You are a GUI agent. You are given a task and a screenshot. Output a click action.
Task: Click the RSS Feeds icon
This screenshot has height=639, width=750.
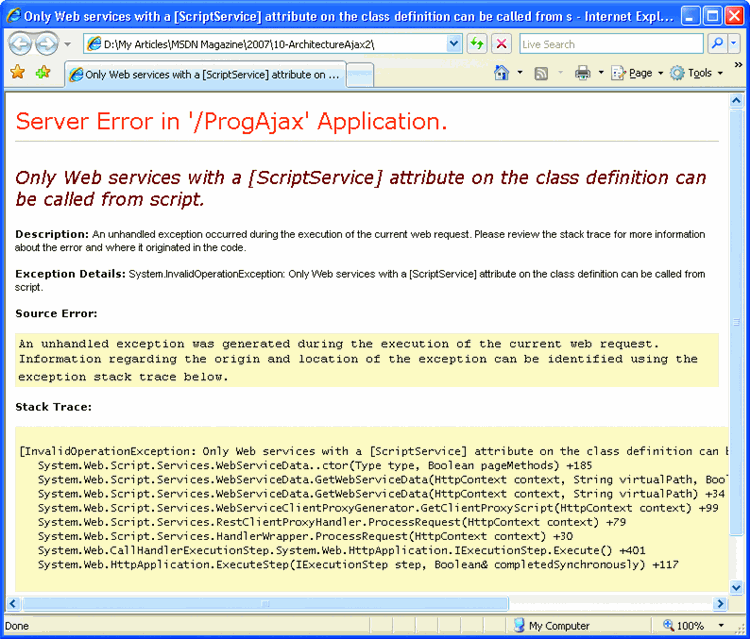(x=541, y=73)
